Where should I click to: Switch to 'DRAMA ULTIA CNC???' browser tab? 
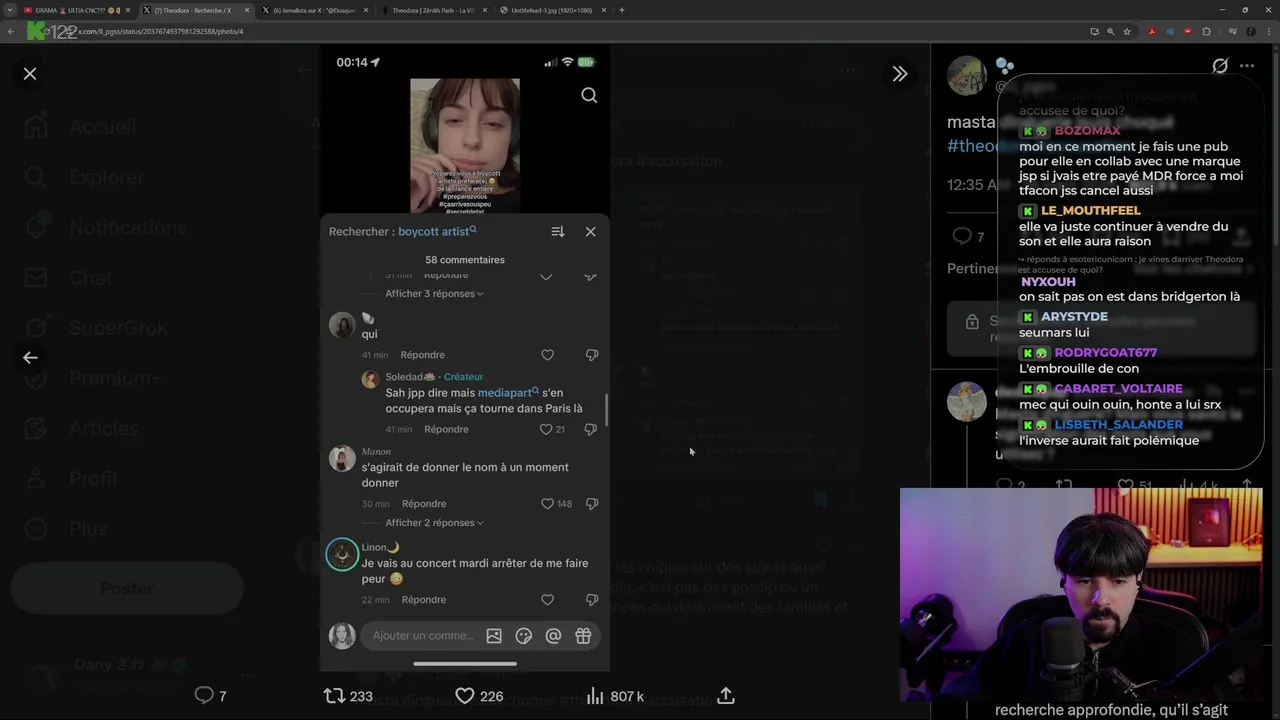(x=78, y=10)
